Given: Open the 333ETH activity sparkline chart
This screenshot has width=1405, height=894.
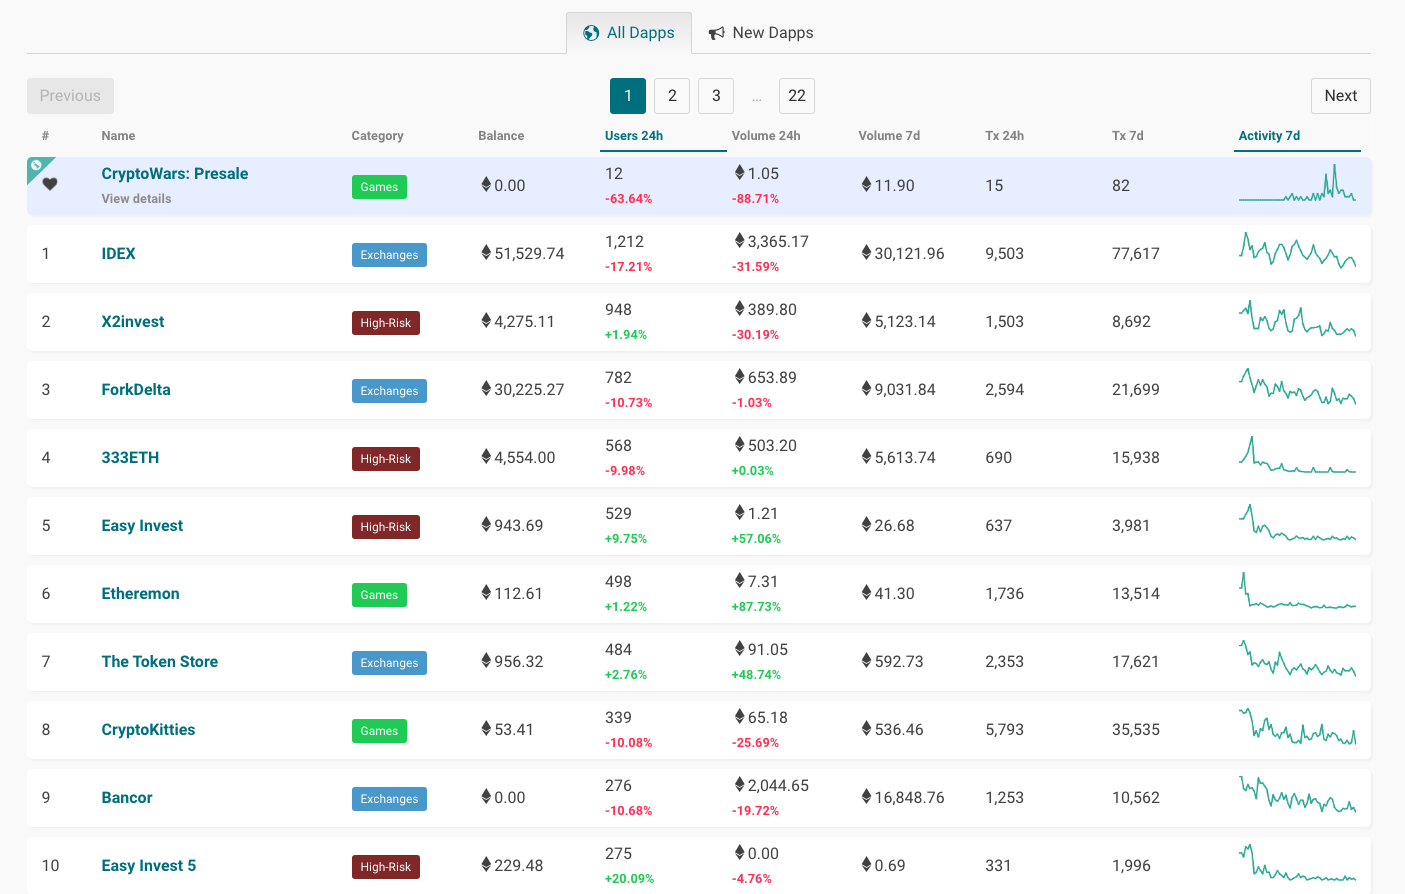Looking at the screenshot, I should click(x=1297, y=454).
